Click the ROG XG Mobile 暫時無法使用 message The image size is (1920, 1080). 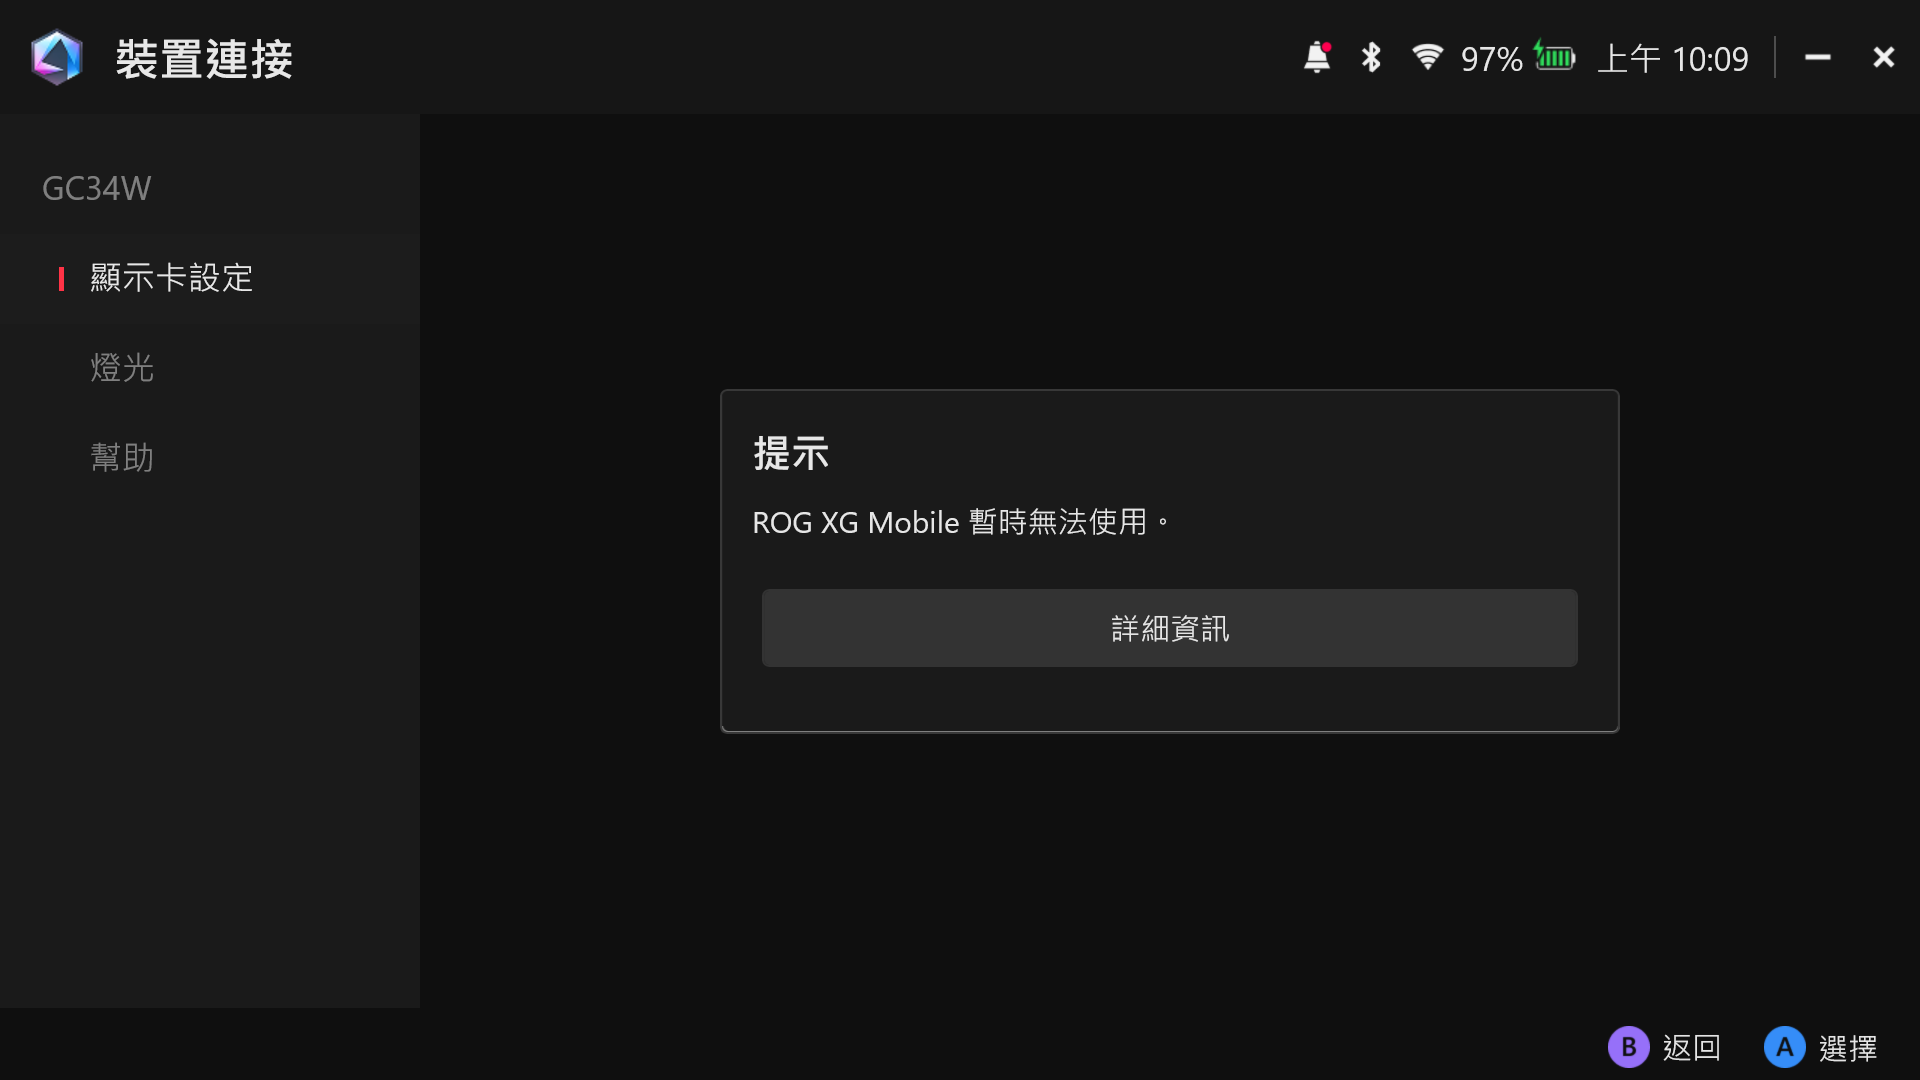pos(961,522)
